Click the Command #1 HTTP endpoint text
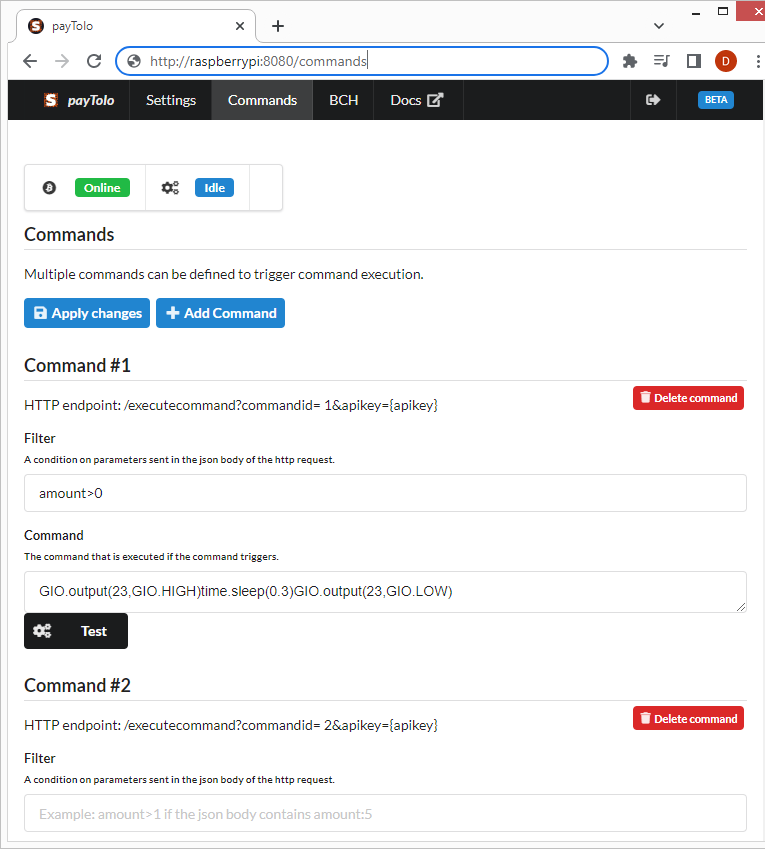This screenshot has height=849, width=765. [x=231, y=406]
